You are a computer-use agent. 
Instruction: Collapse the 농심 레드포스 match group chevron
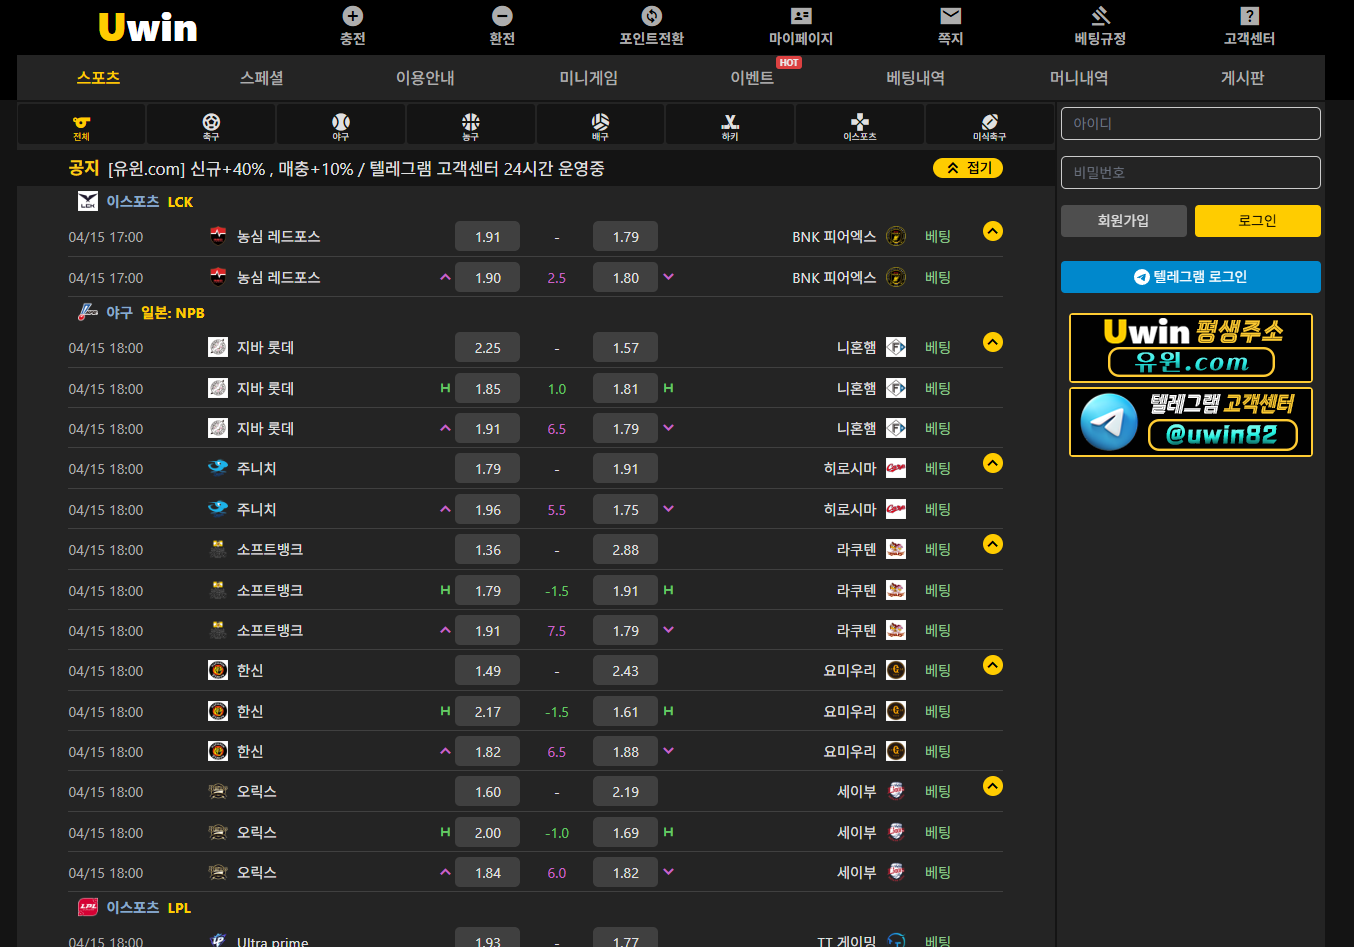[992, 231]
